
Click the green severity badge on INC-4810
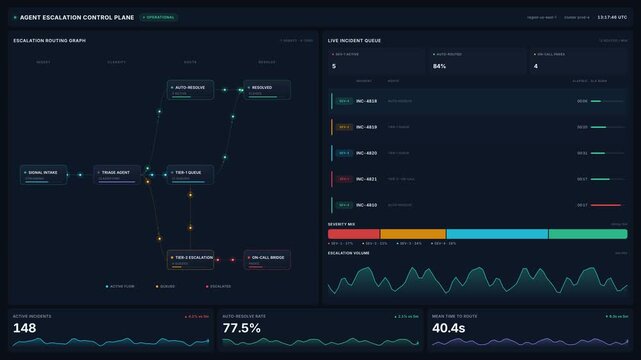point(344,205)
